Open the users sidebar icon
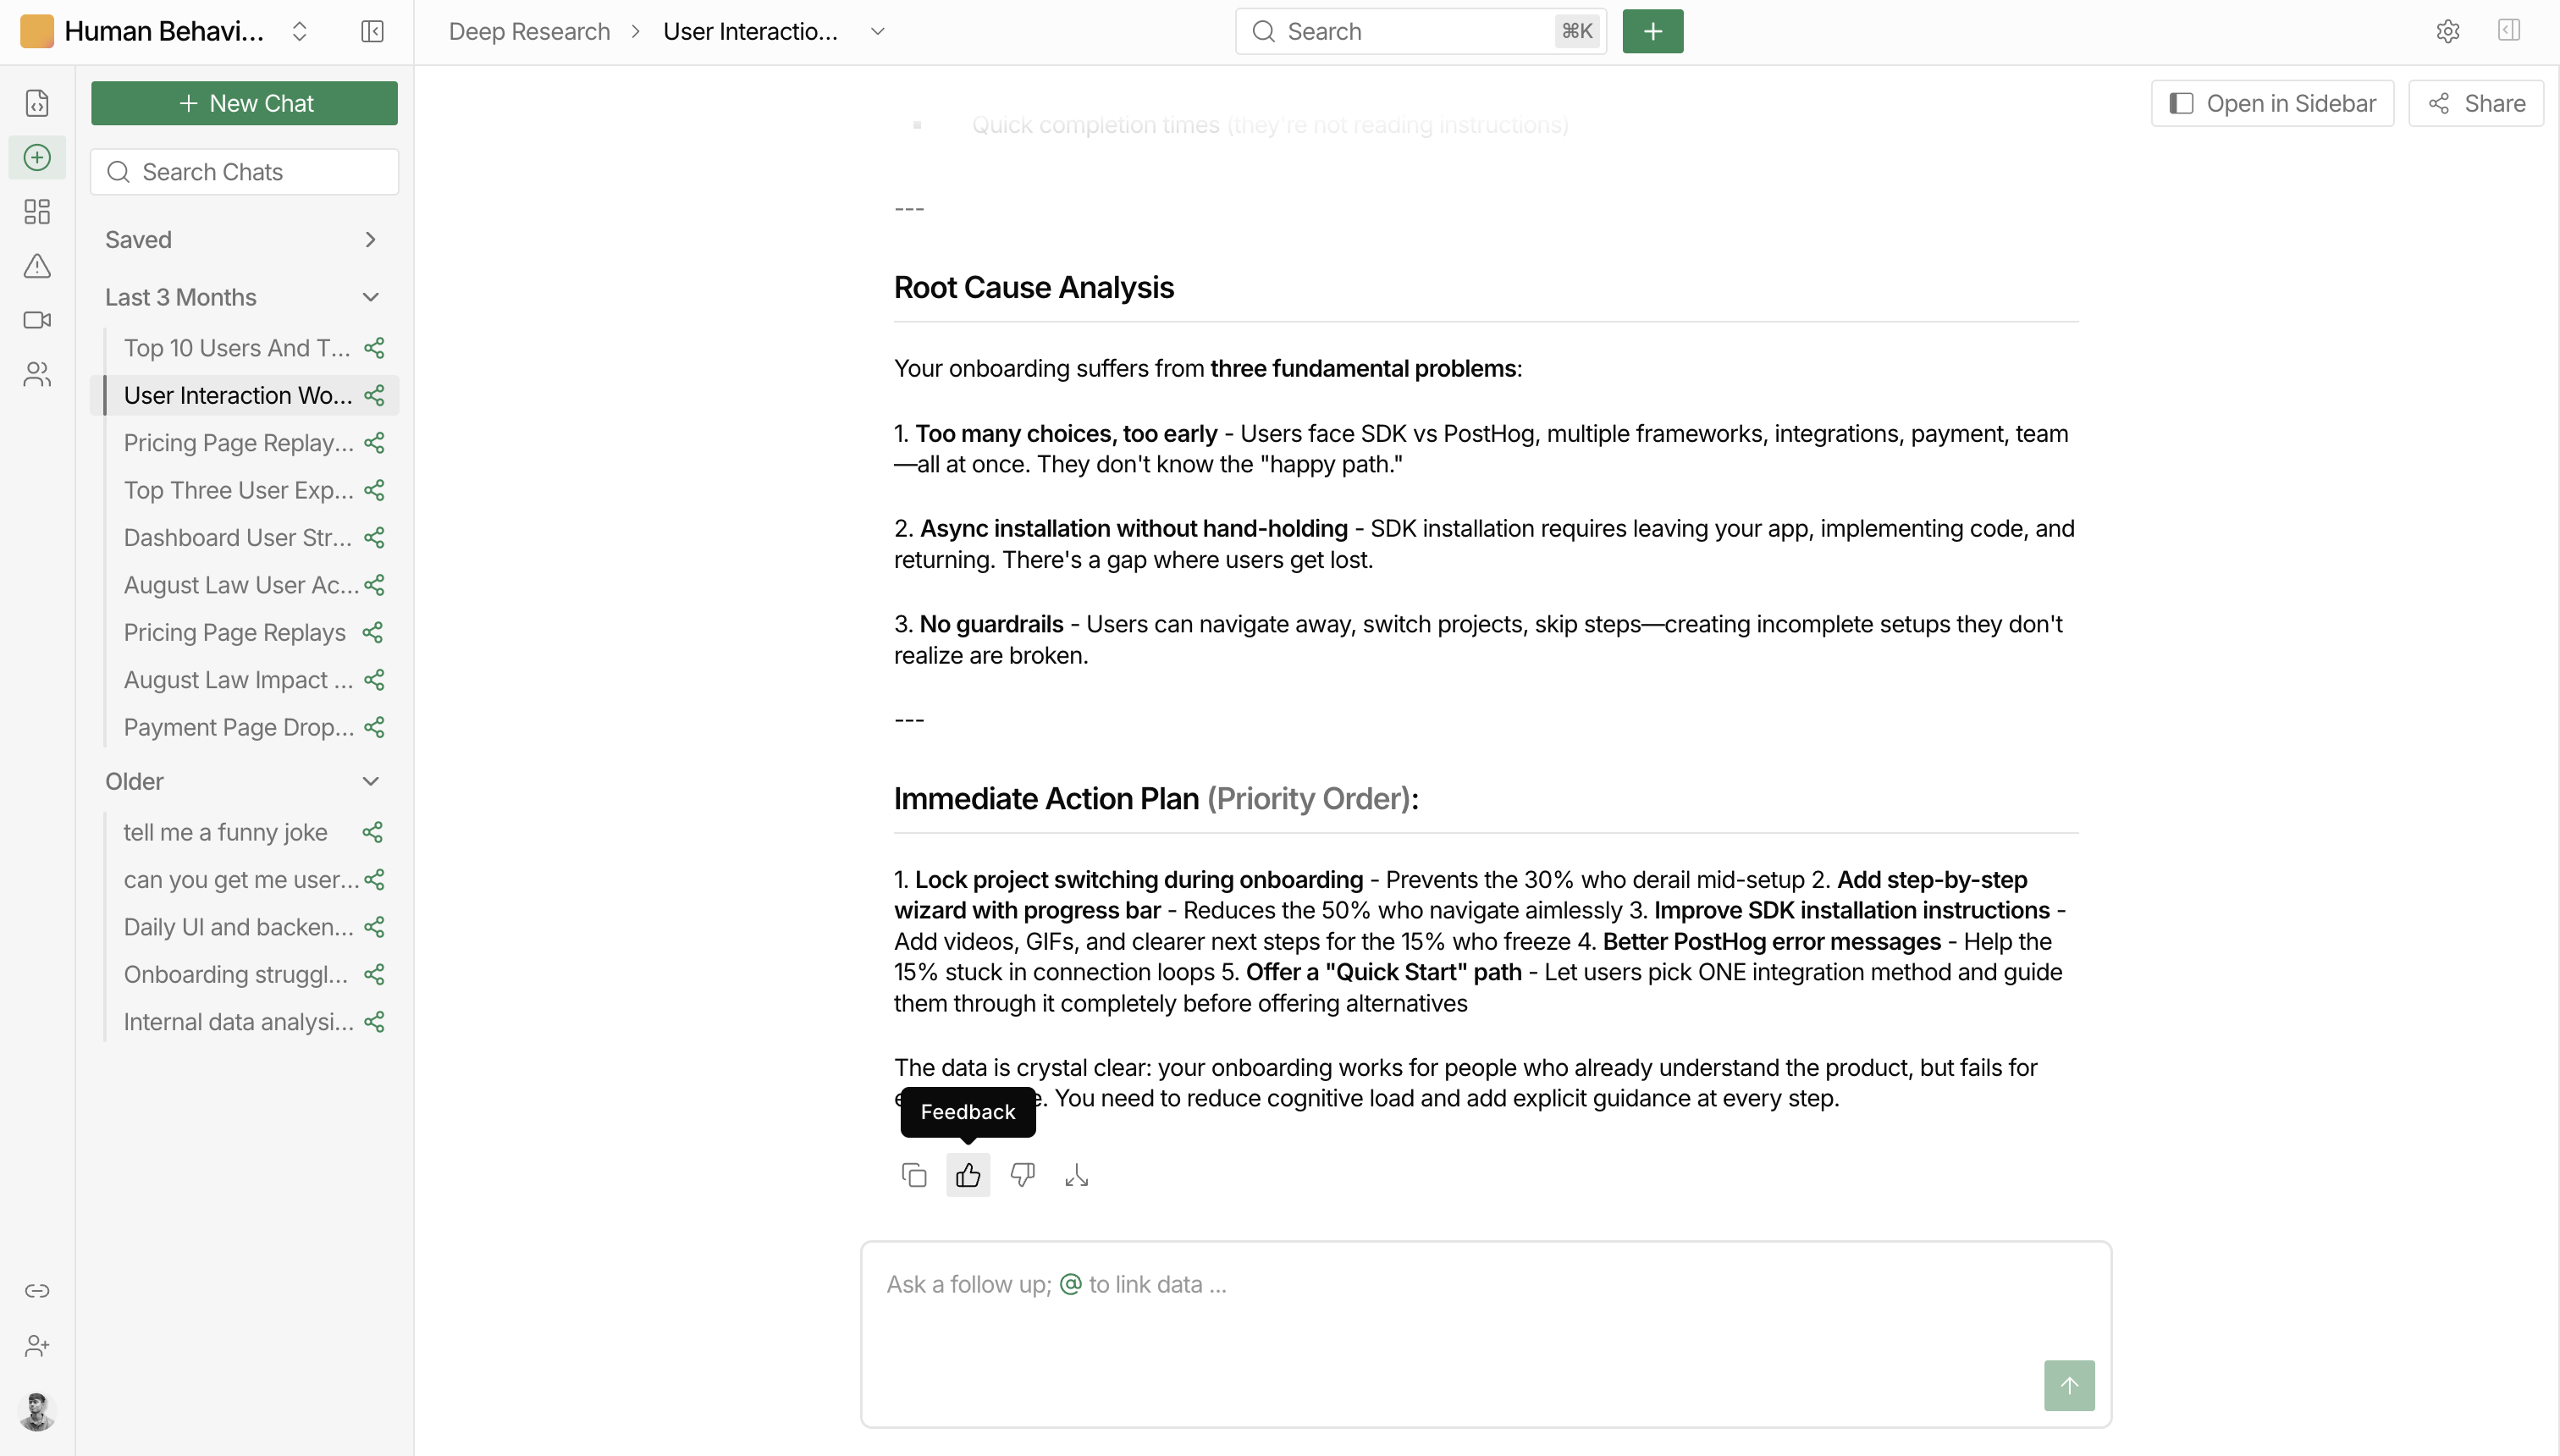 coord(37,374)
